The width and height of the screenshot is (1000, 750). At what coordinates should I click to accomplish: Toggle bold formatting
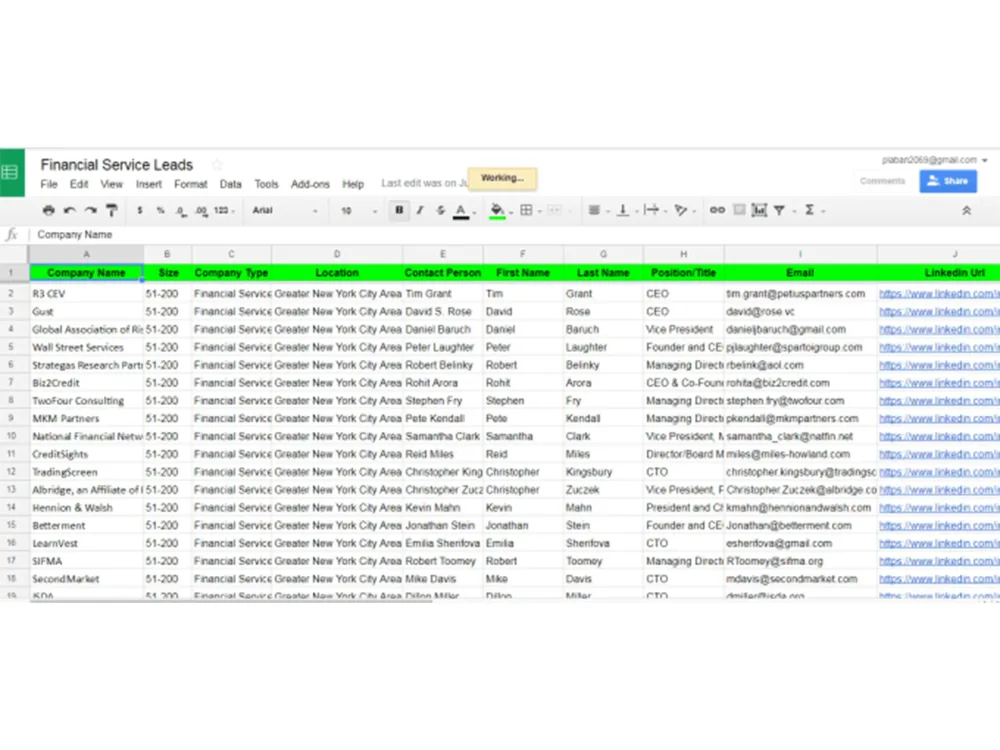[399, 210]
